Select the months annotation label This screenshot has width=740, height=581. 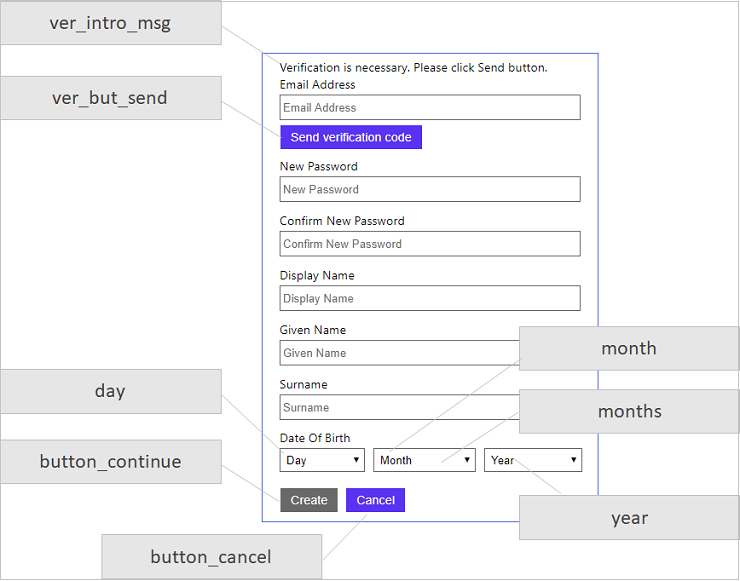[x=629, y=411]
